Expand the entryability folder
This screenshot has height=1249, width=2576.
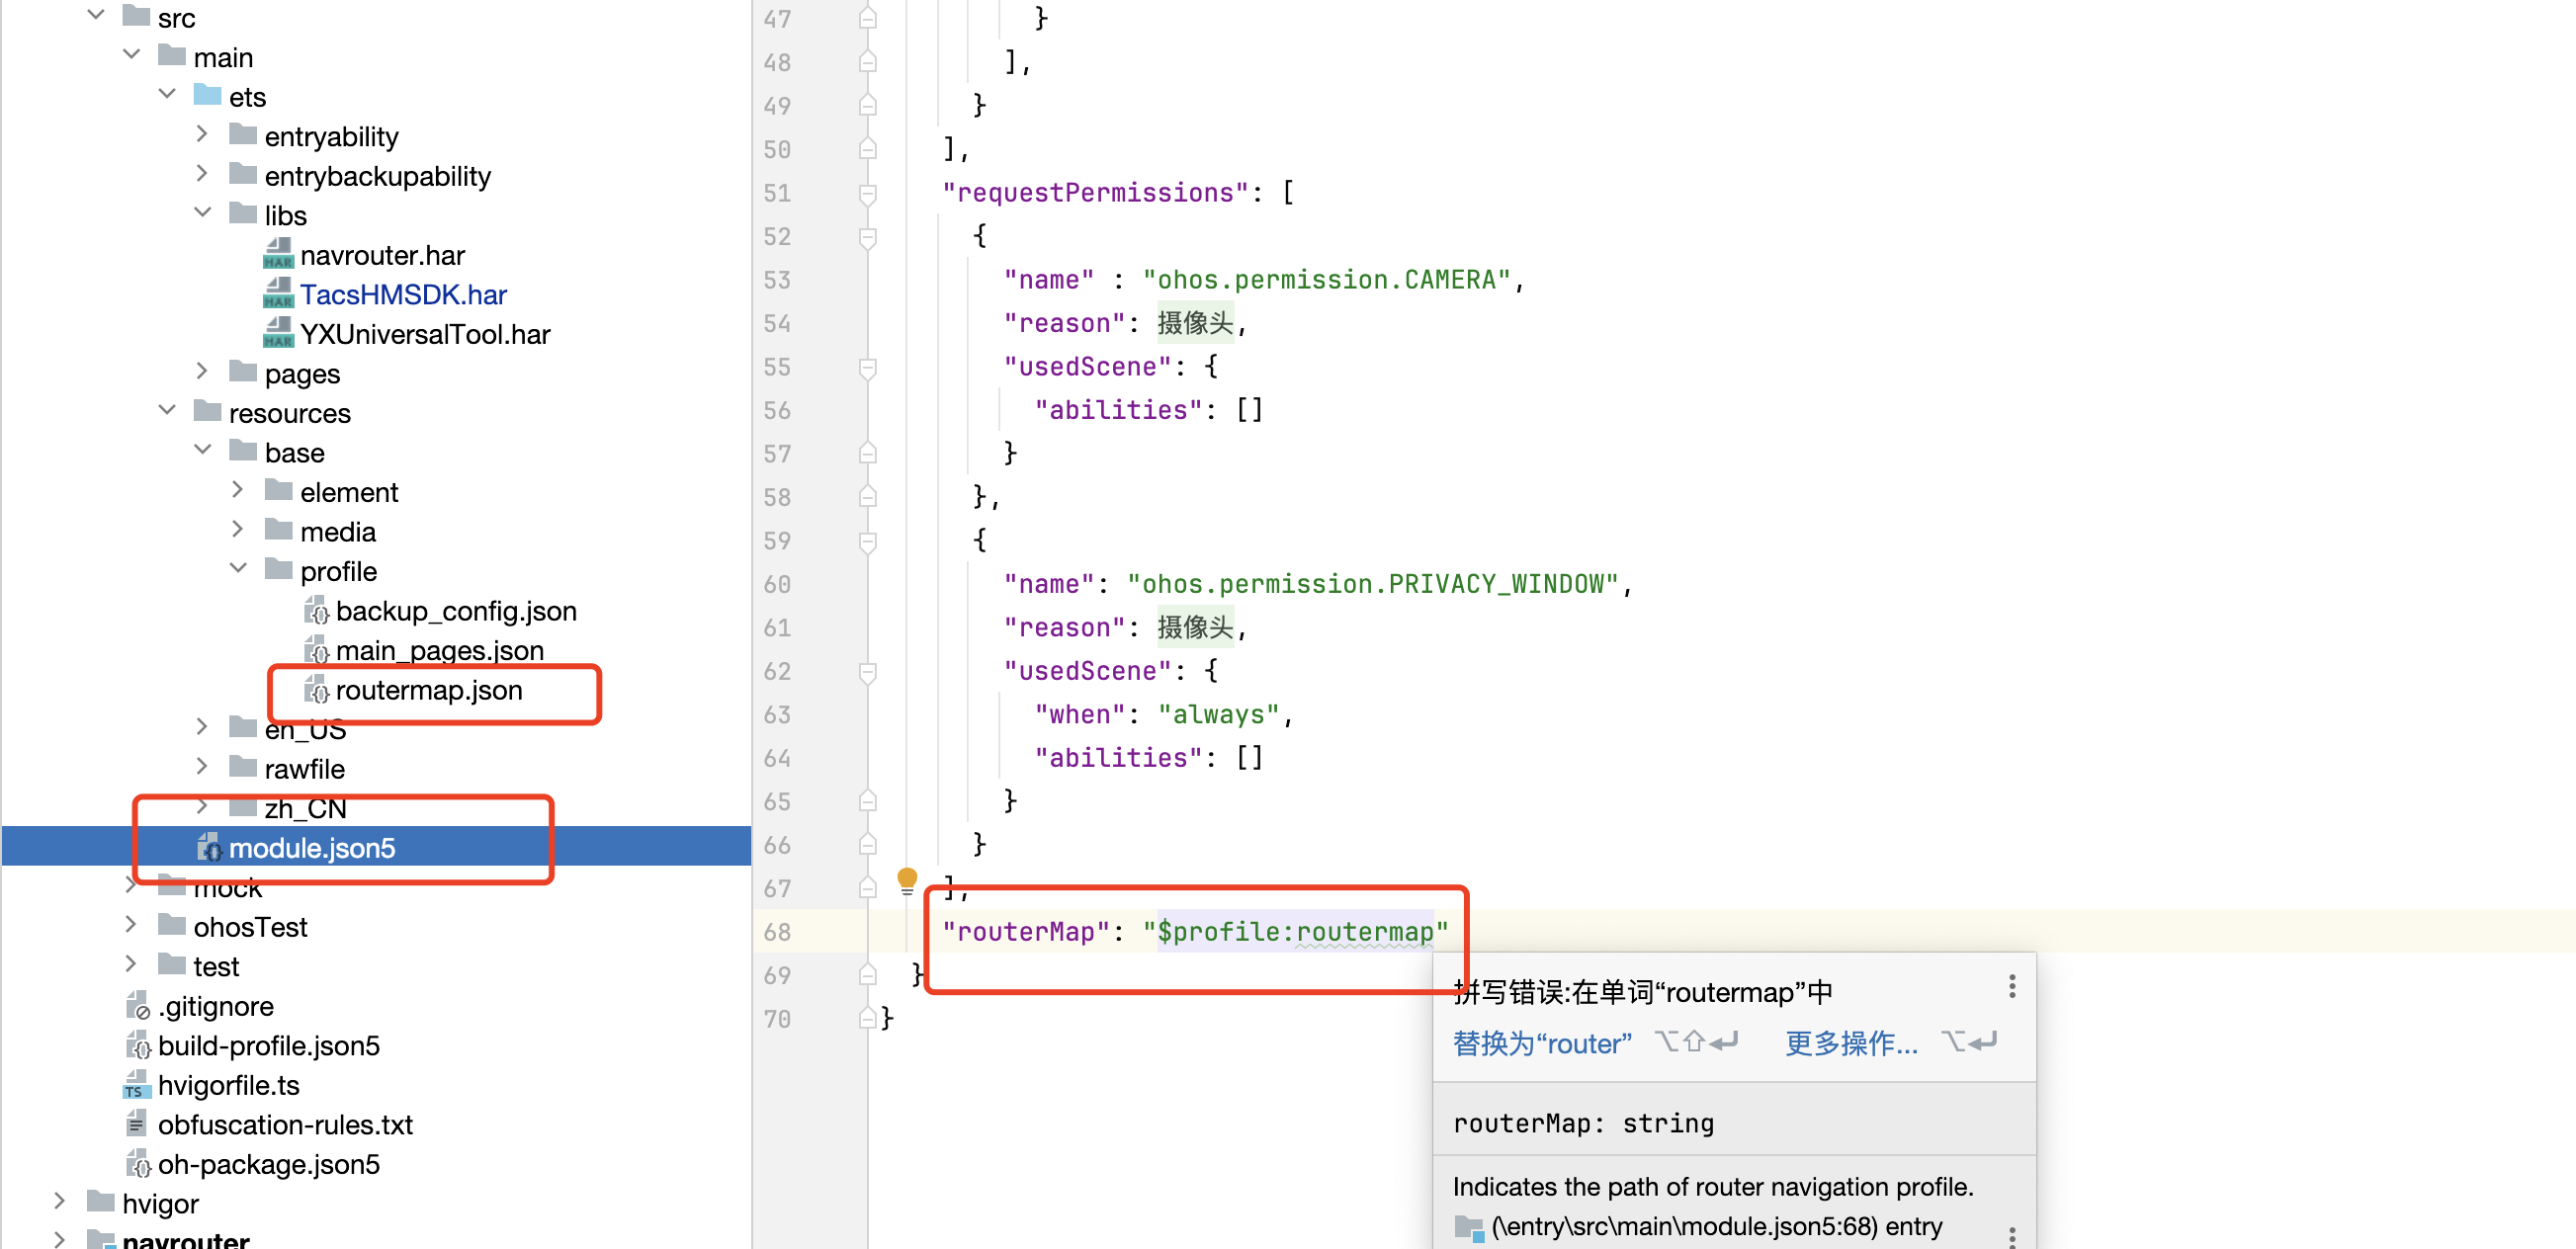tap(202, 134)
